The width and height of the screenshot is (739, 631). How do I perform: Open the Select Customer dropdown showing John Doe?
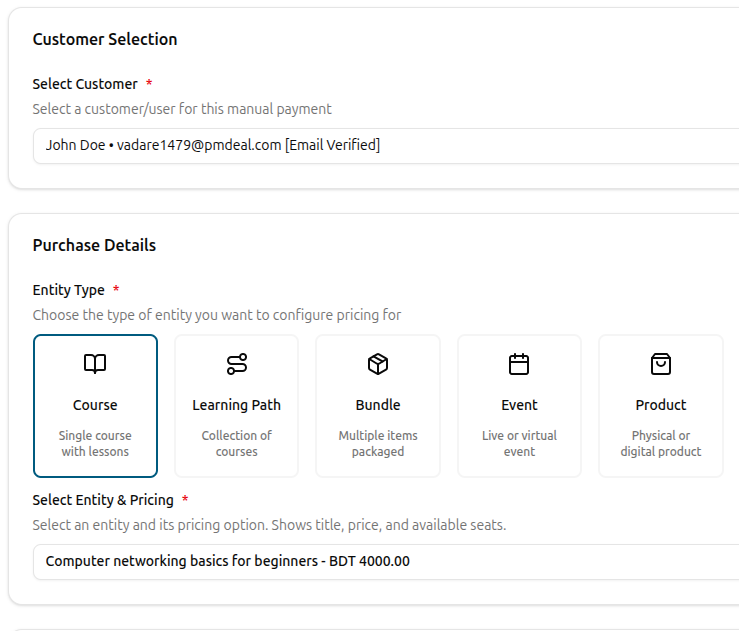coord(386,146)
